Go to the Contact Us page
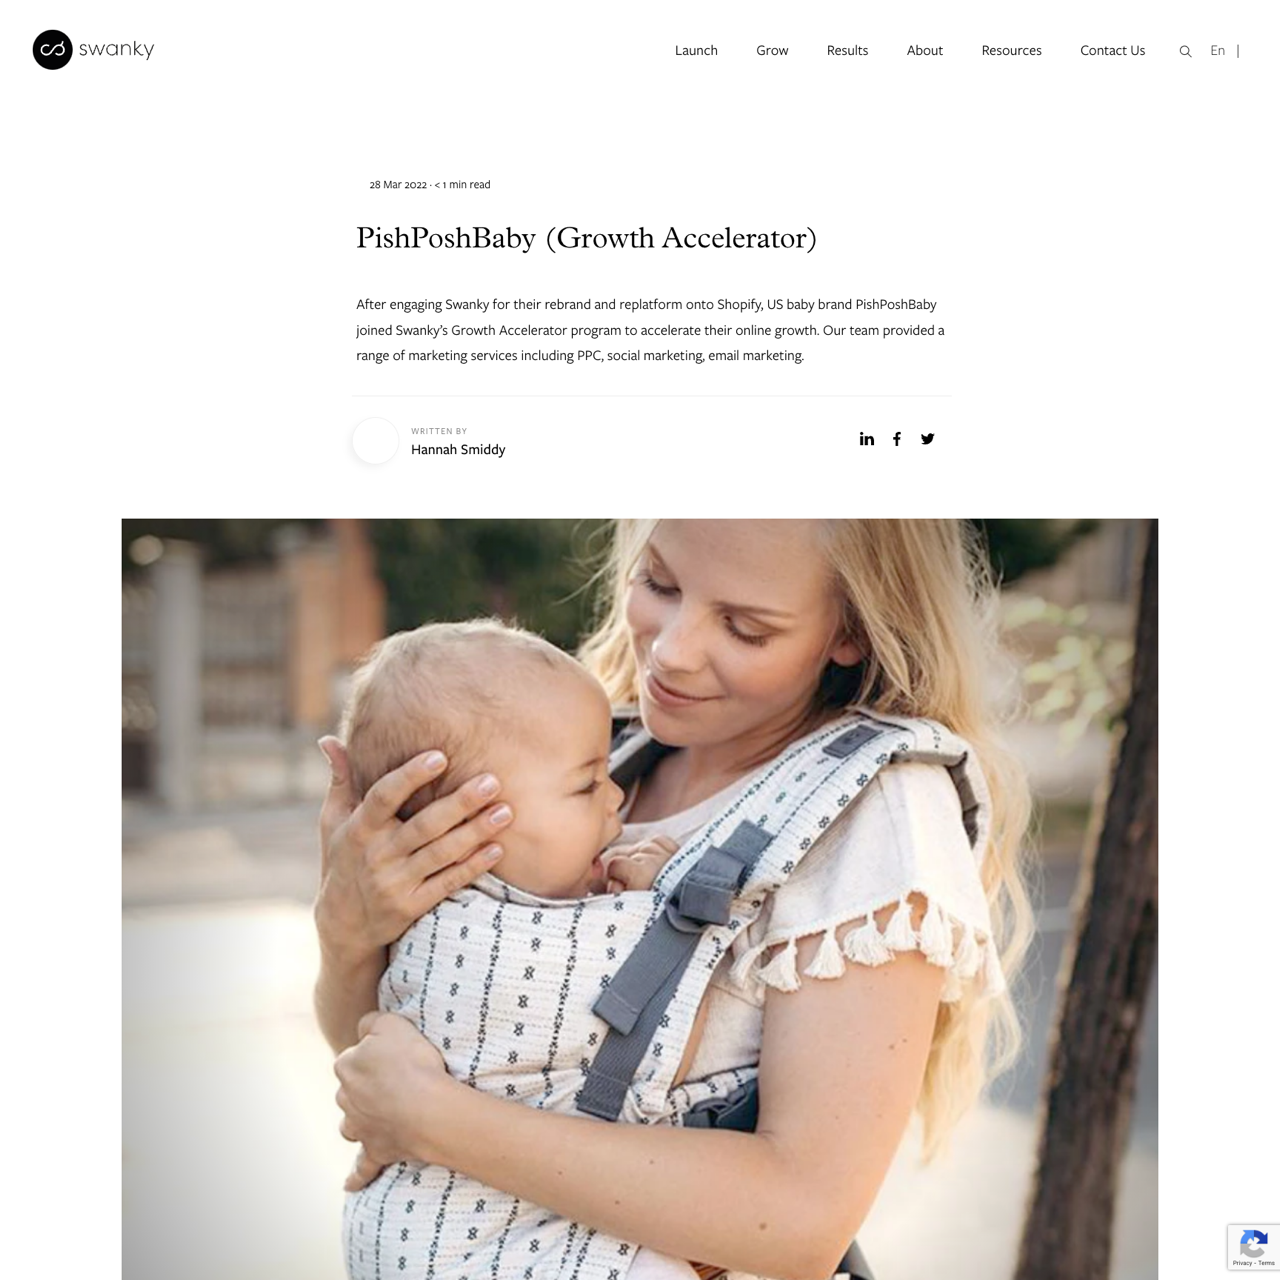The image size is (1280, 1280). (1112, 50)
